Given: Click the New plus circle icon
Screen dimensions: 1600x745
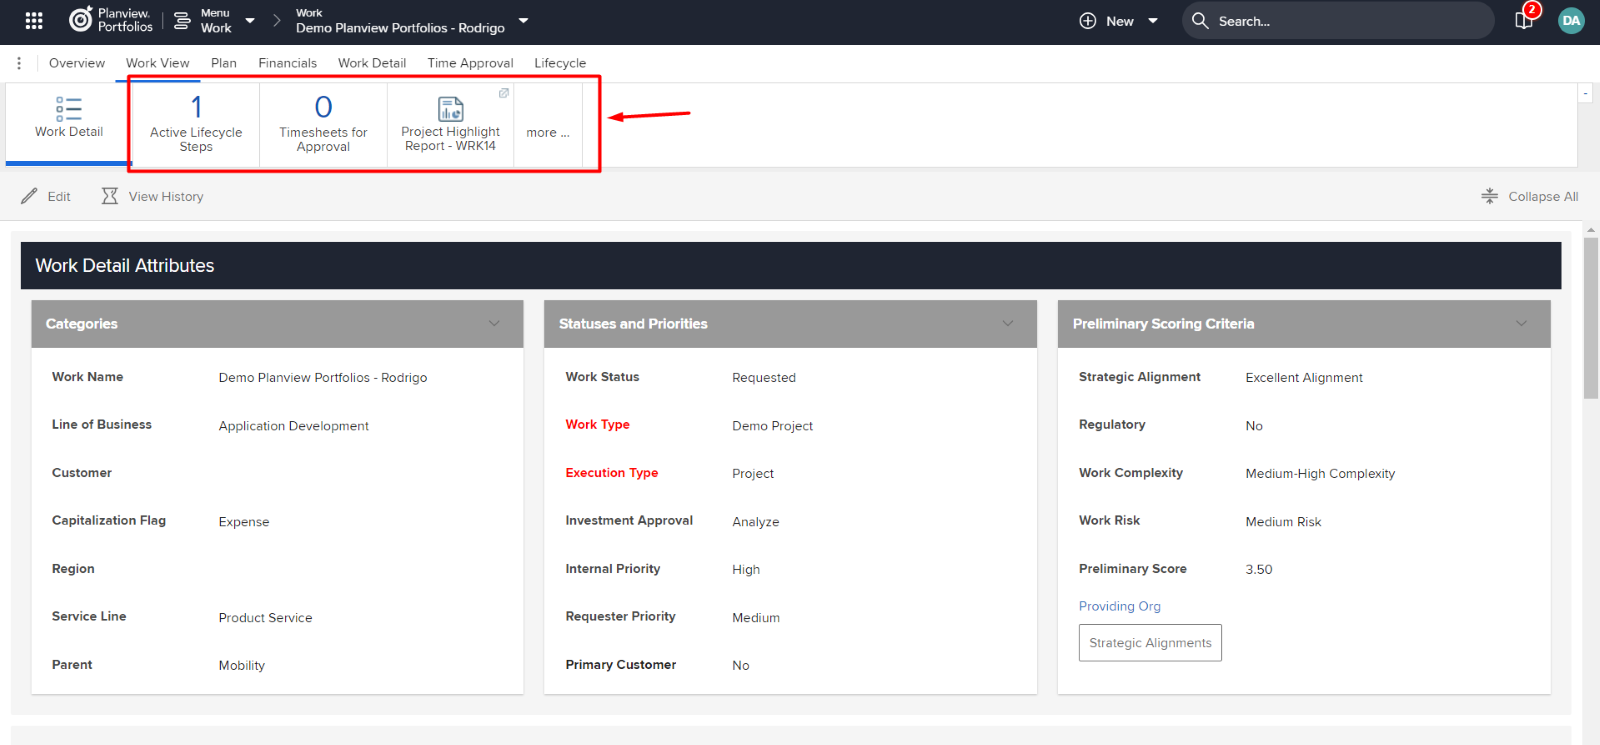Looking at the screenshot, I should [x=1088, y=21].
